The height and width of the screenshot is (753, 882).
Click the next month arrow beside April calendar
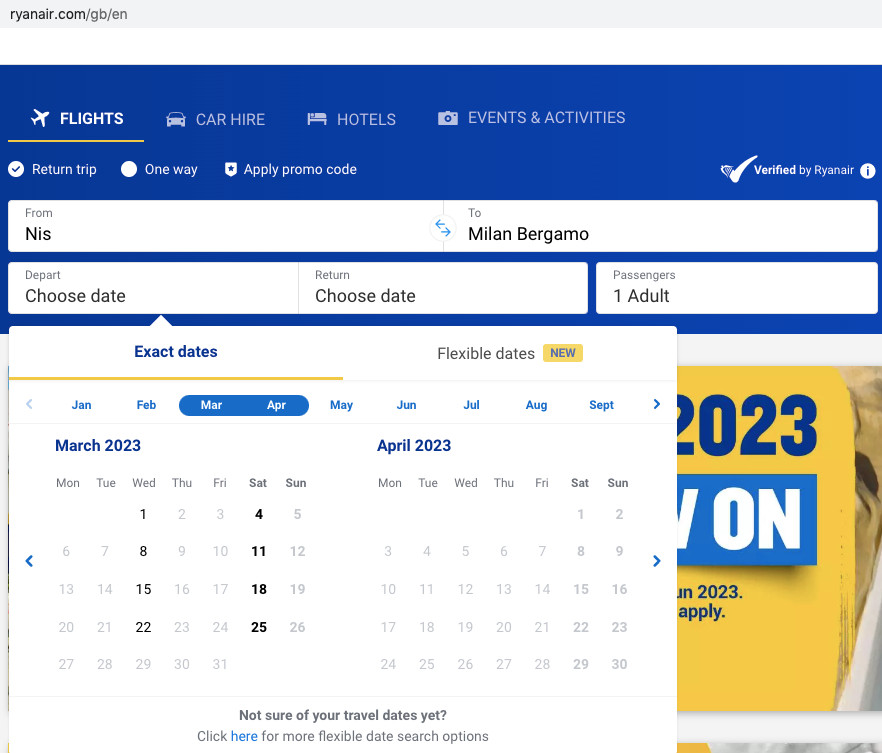656,561
